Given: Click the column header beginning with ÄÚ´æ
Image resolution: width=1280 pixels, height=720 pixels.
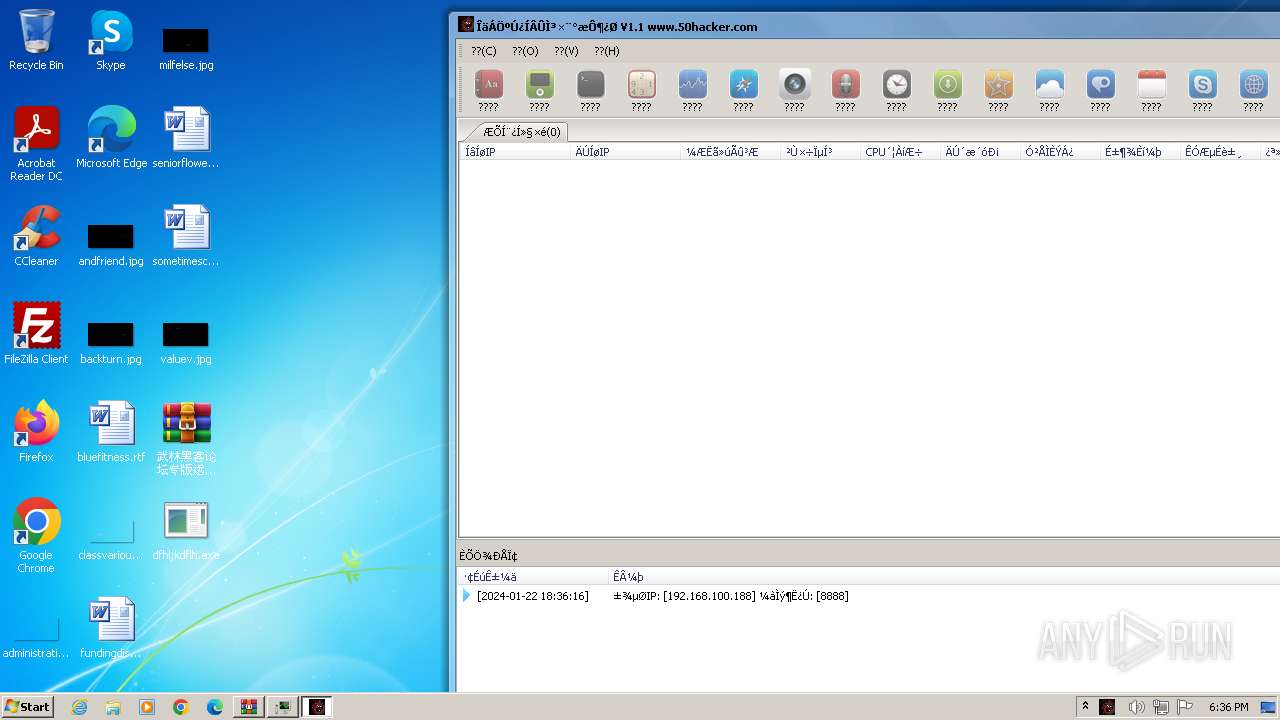Looking at the screenshot, I should (980, 152).
